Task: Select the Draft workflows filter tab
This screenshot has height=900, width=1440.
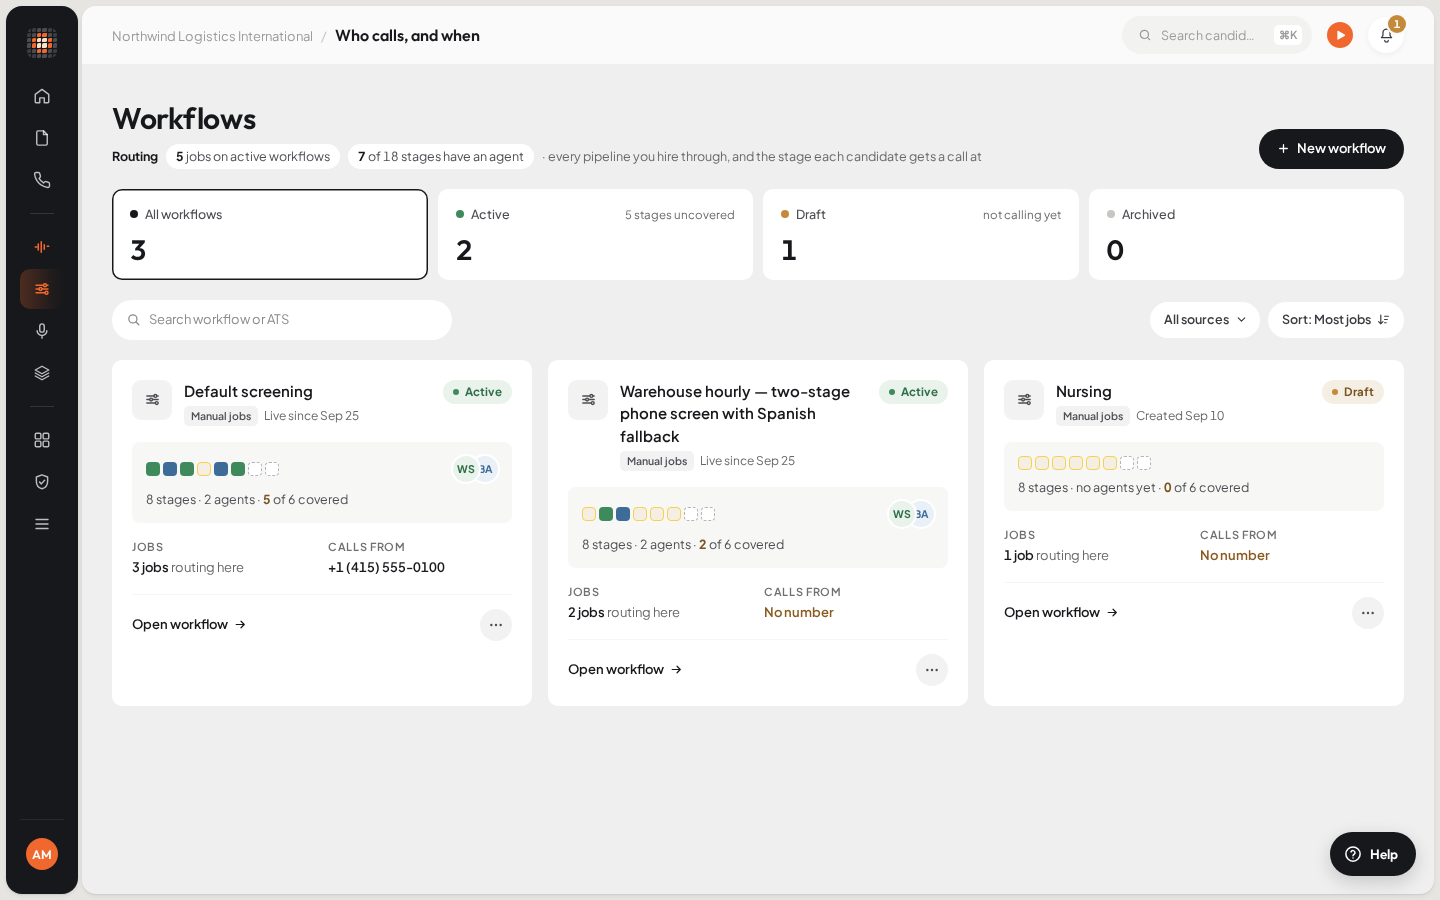Action: 921,234
